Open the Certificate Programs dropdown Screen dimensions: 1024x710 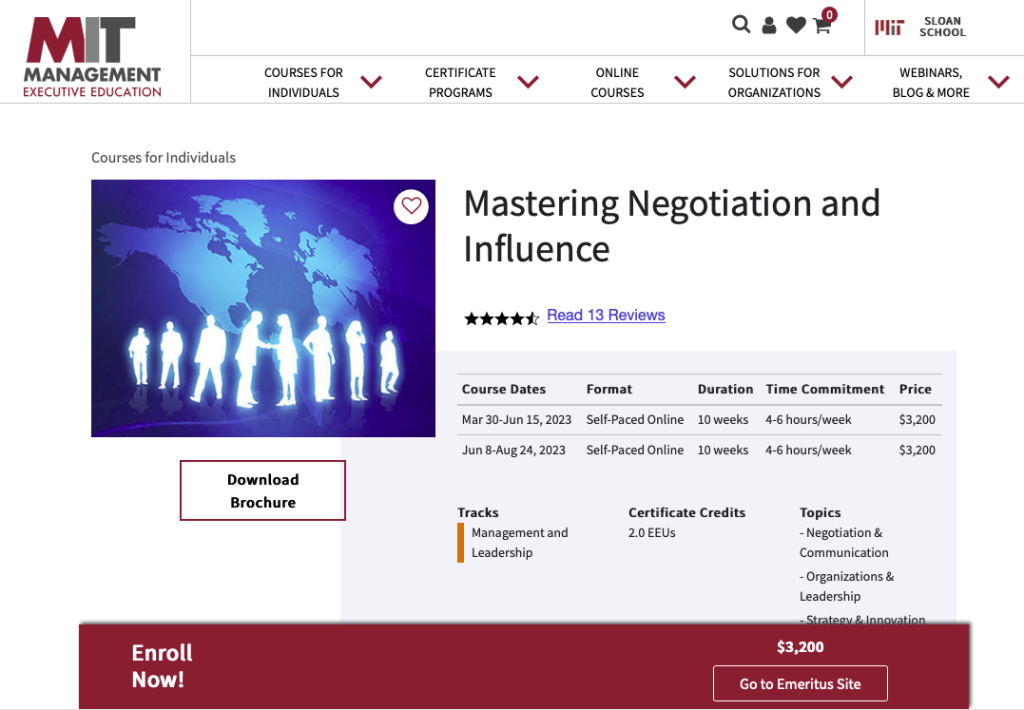point(460,81)
